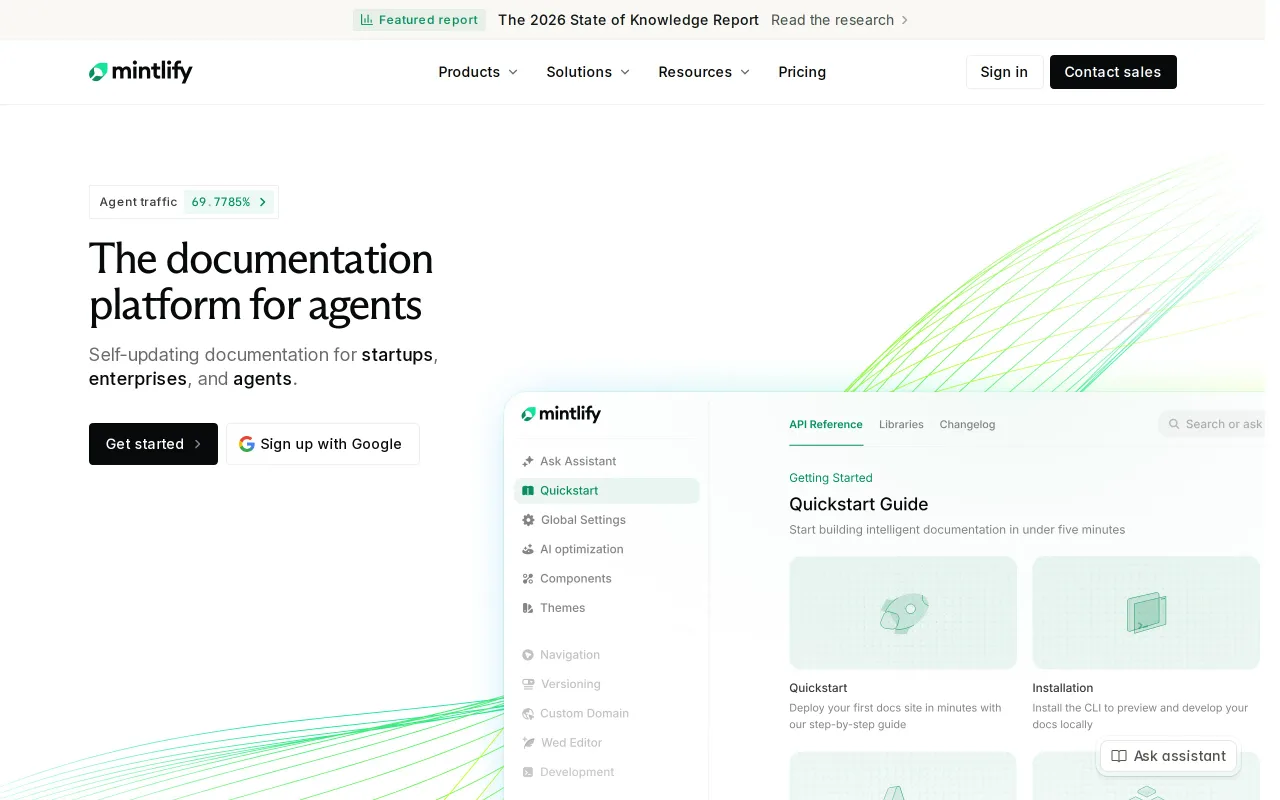Open the Pricing page
1280x800 pixels.
(802, 72)
